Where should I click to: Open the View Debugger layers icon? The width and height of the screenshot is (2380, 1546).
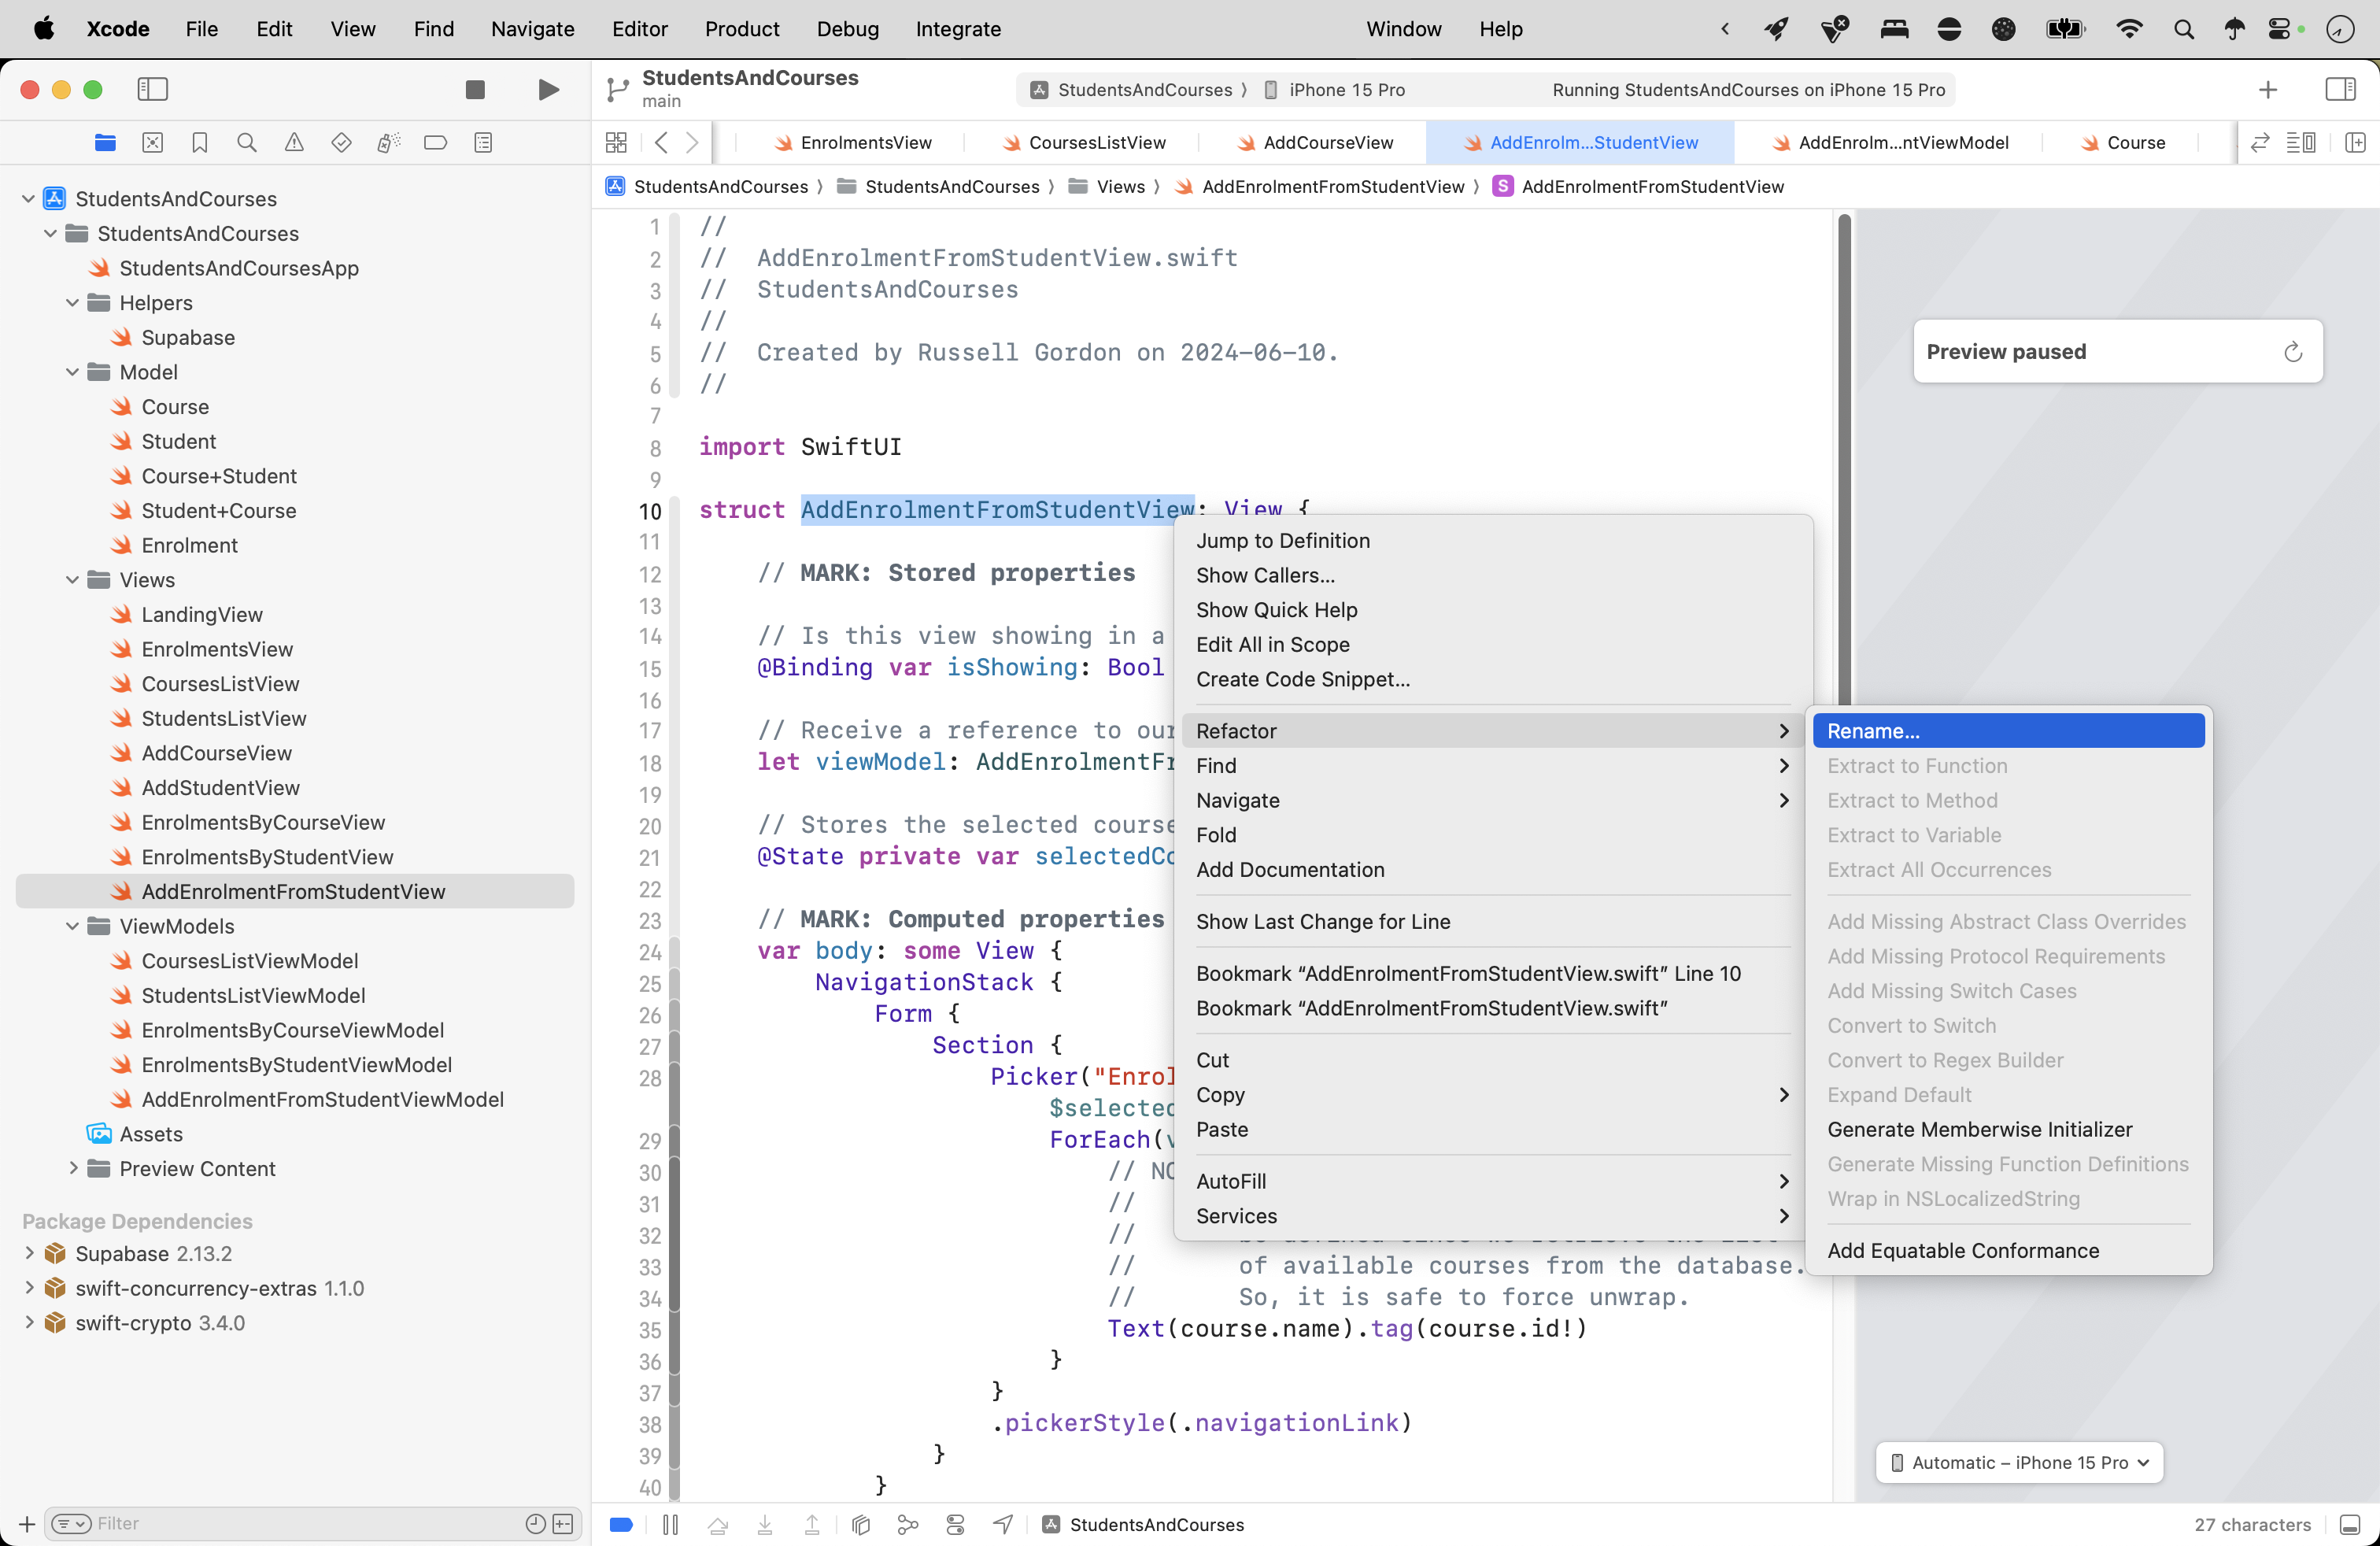click(860, 1524)
